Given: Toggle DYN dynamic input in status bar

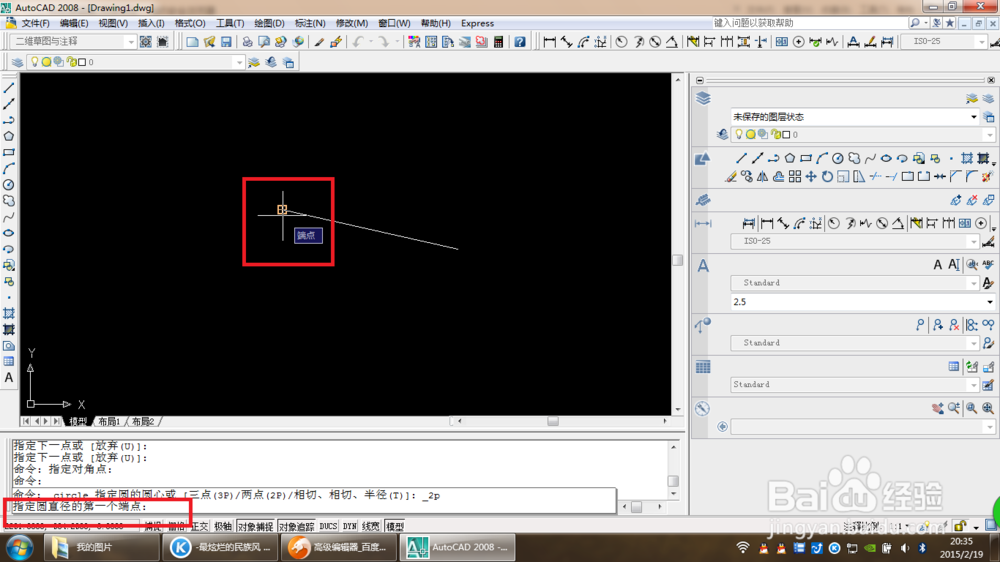Looking at the screenshot, I should tap(349, 526).
